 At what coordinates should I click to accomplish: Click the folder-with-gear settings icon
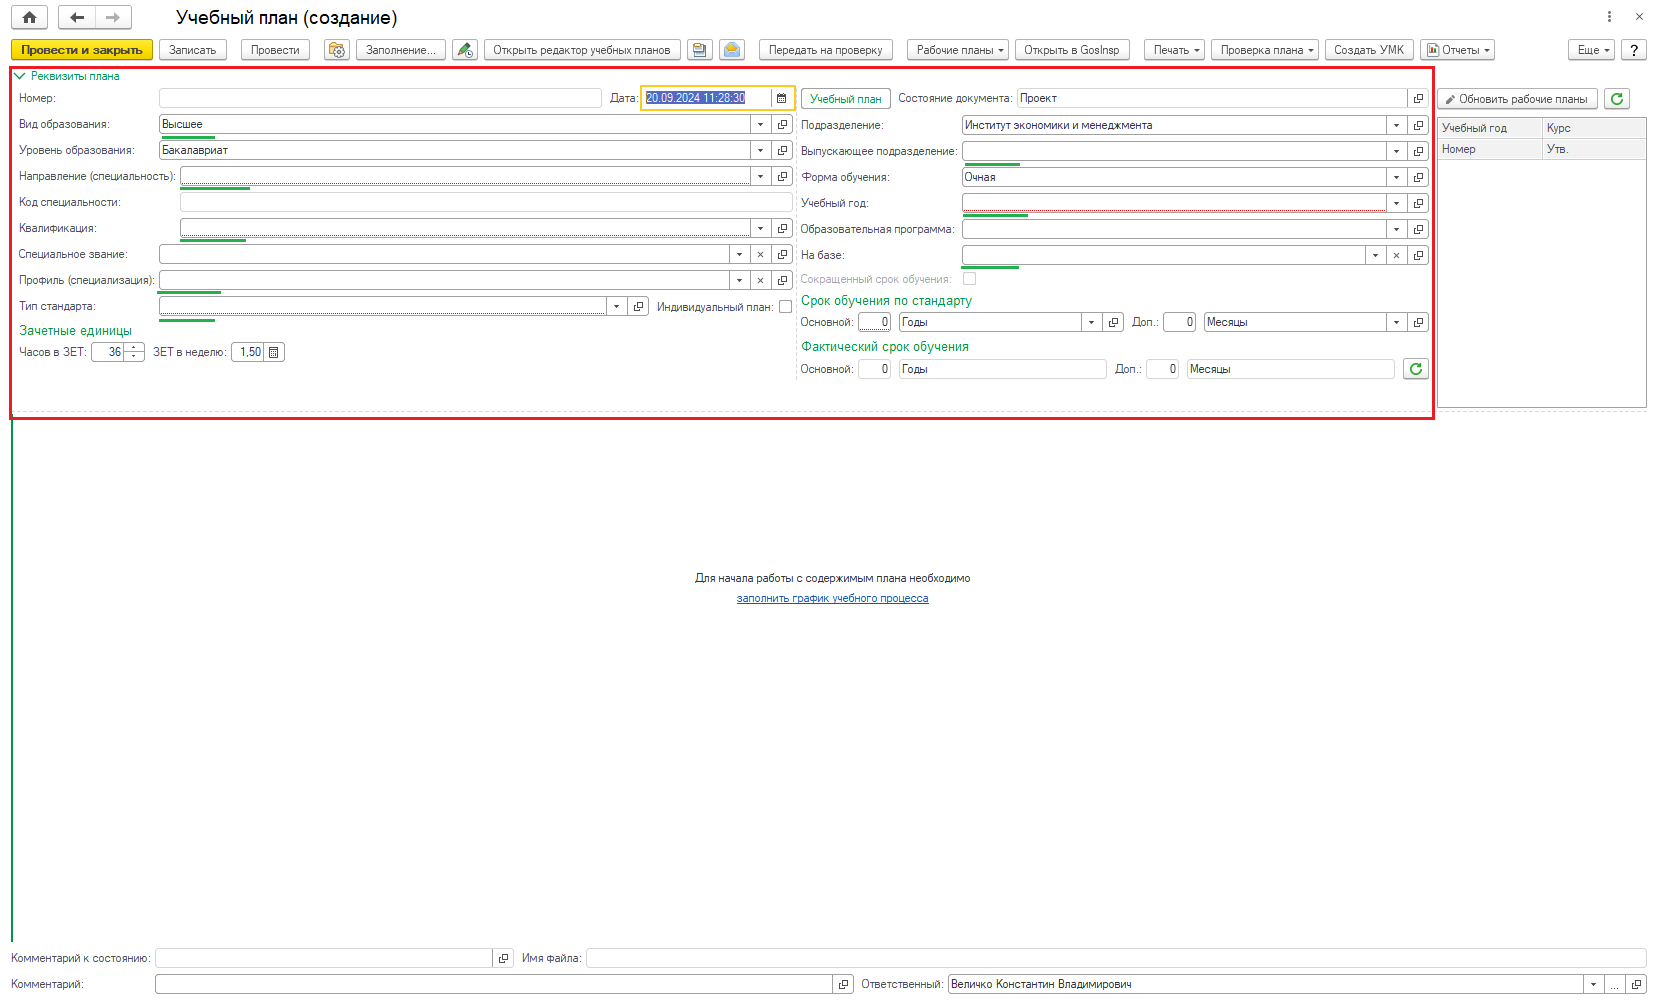[x=337, y=50]
